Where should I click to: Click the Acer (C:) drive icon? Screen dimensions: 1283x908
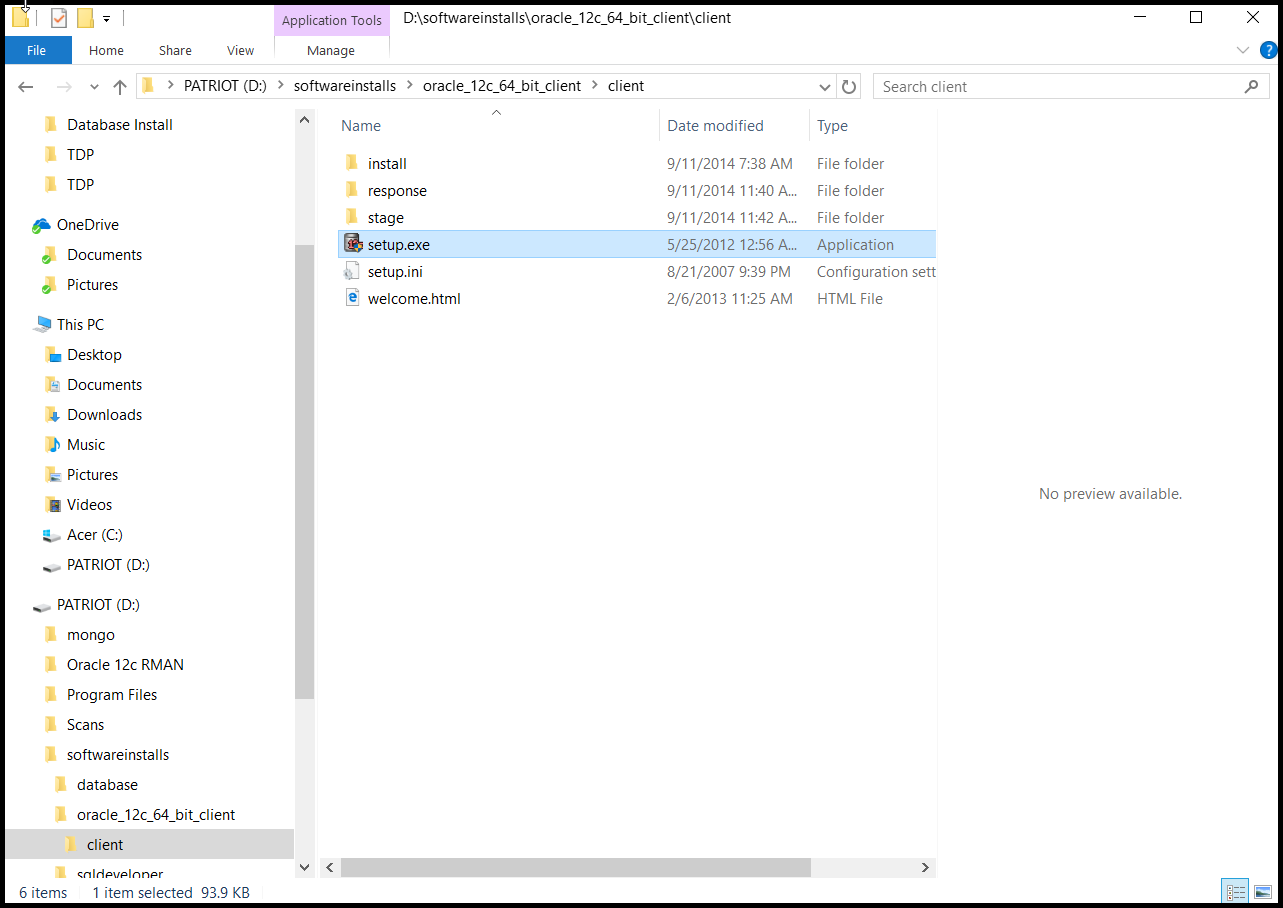coord(52,535)
